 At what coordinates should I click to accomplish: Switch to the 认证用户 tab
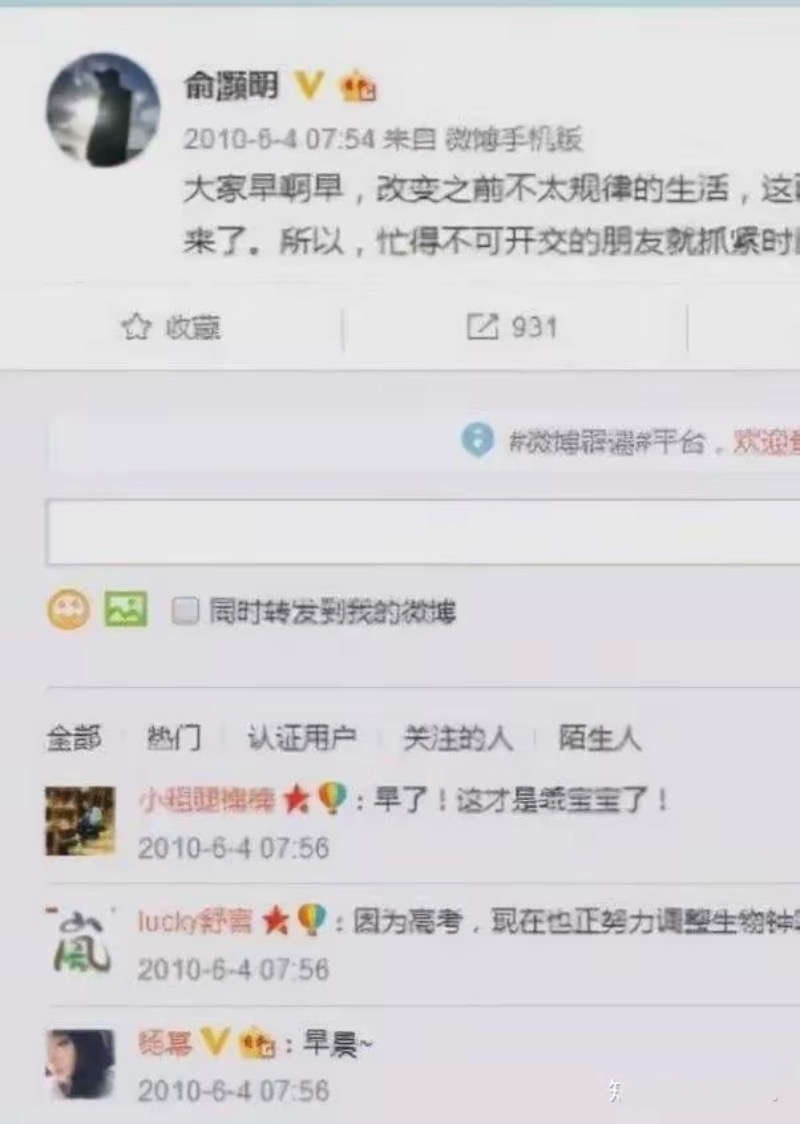(x=302, y=738)
